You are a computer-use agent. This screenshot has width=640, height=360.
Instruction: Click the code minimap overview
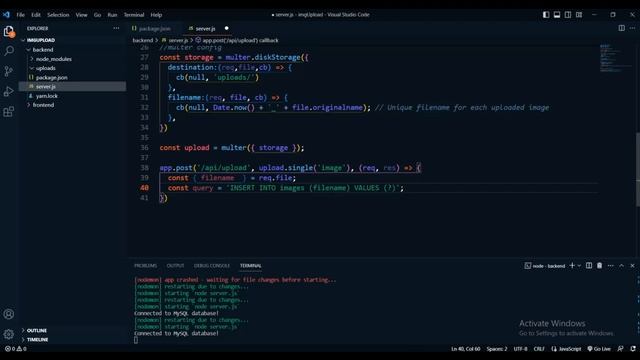(x=616, y=58)
